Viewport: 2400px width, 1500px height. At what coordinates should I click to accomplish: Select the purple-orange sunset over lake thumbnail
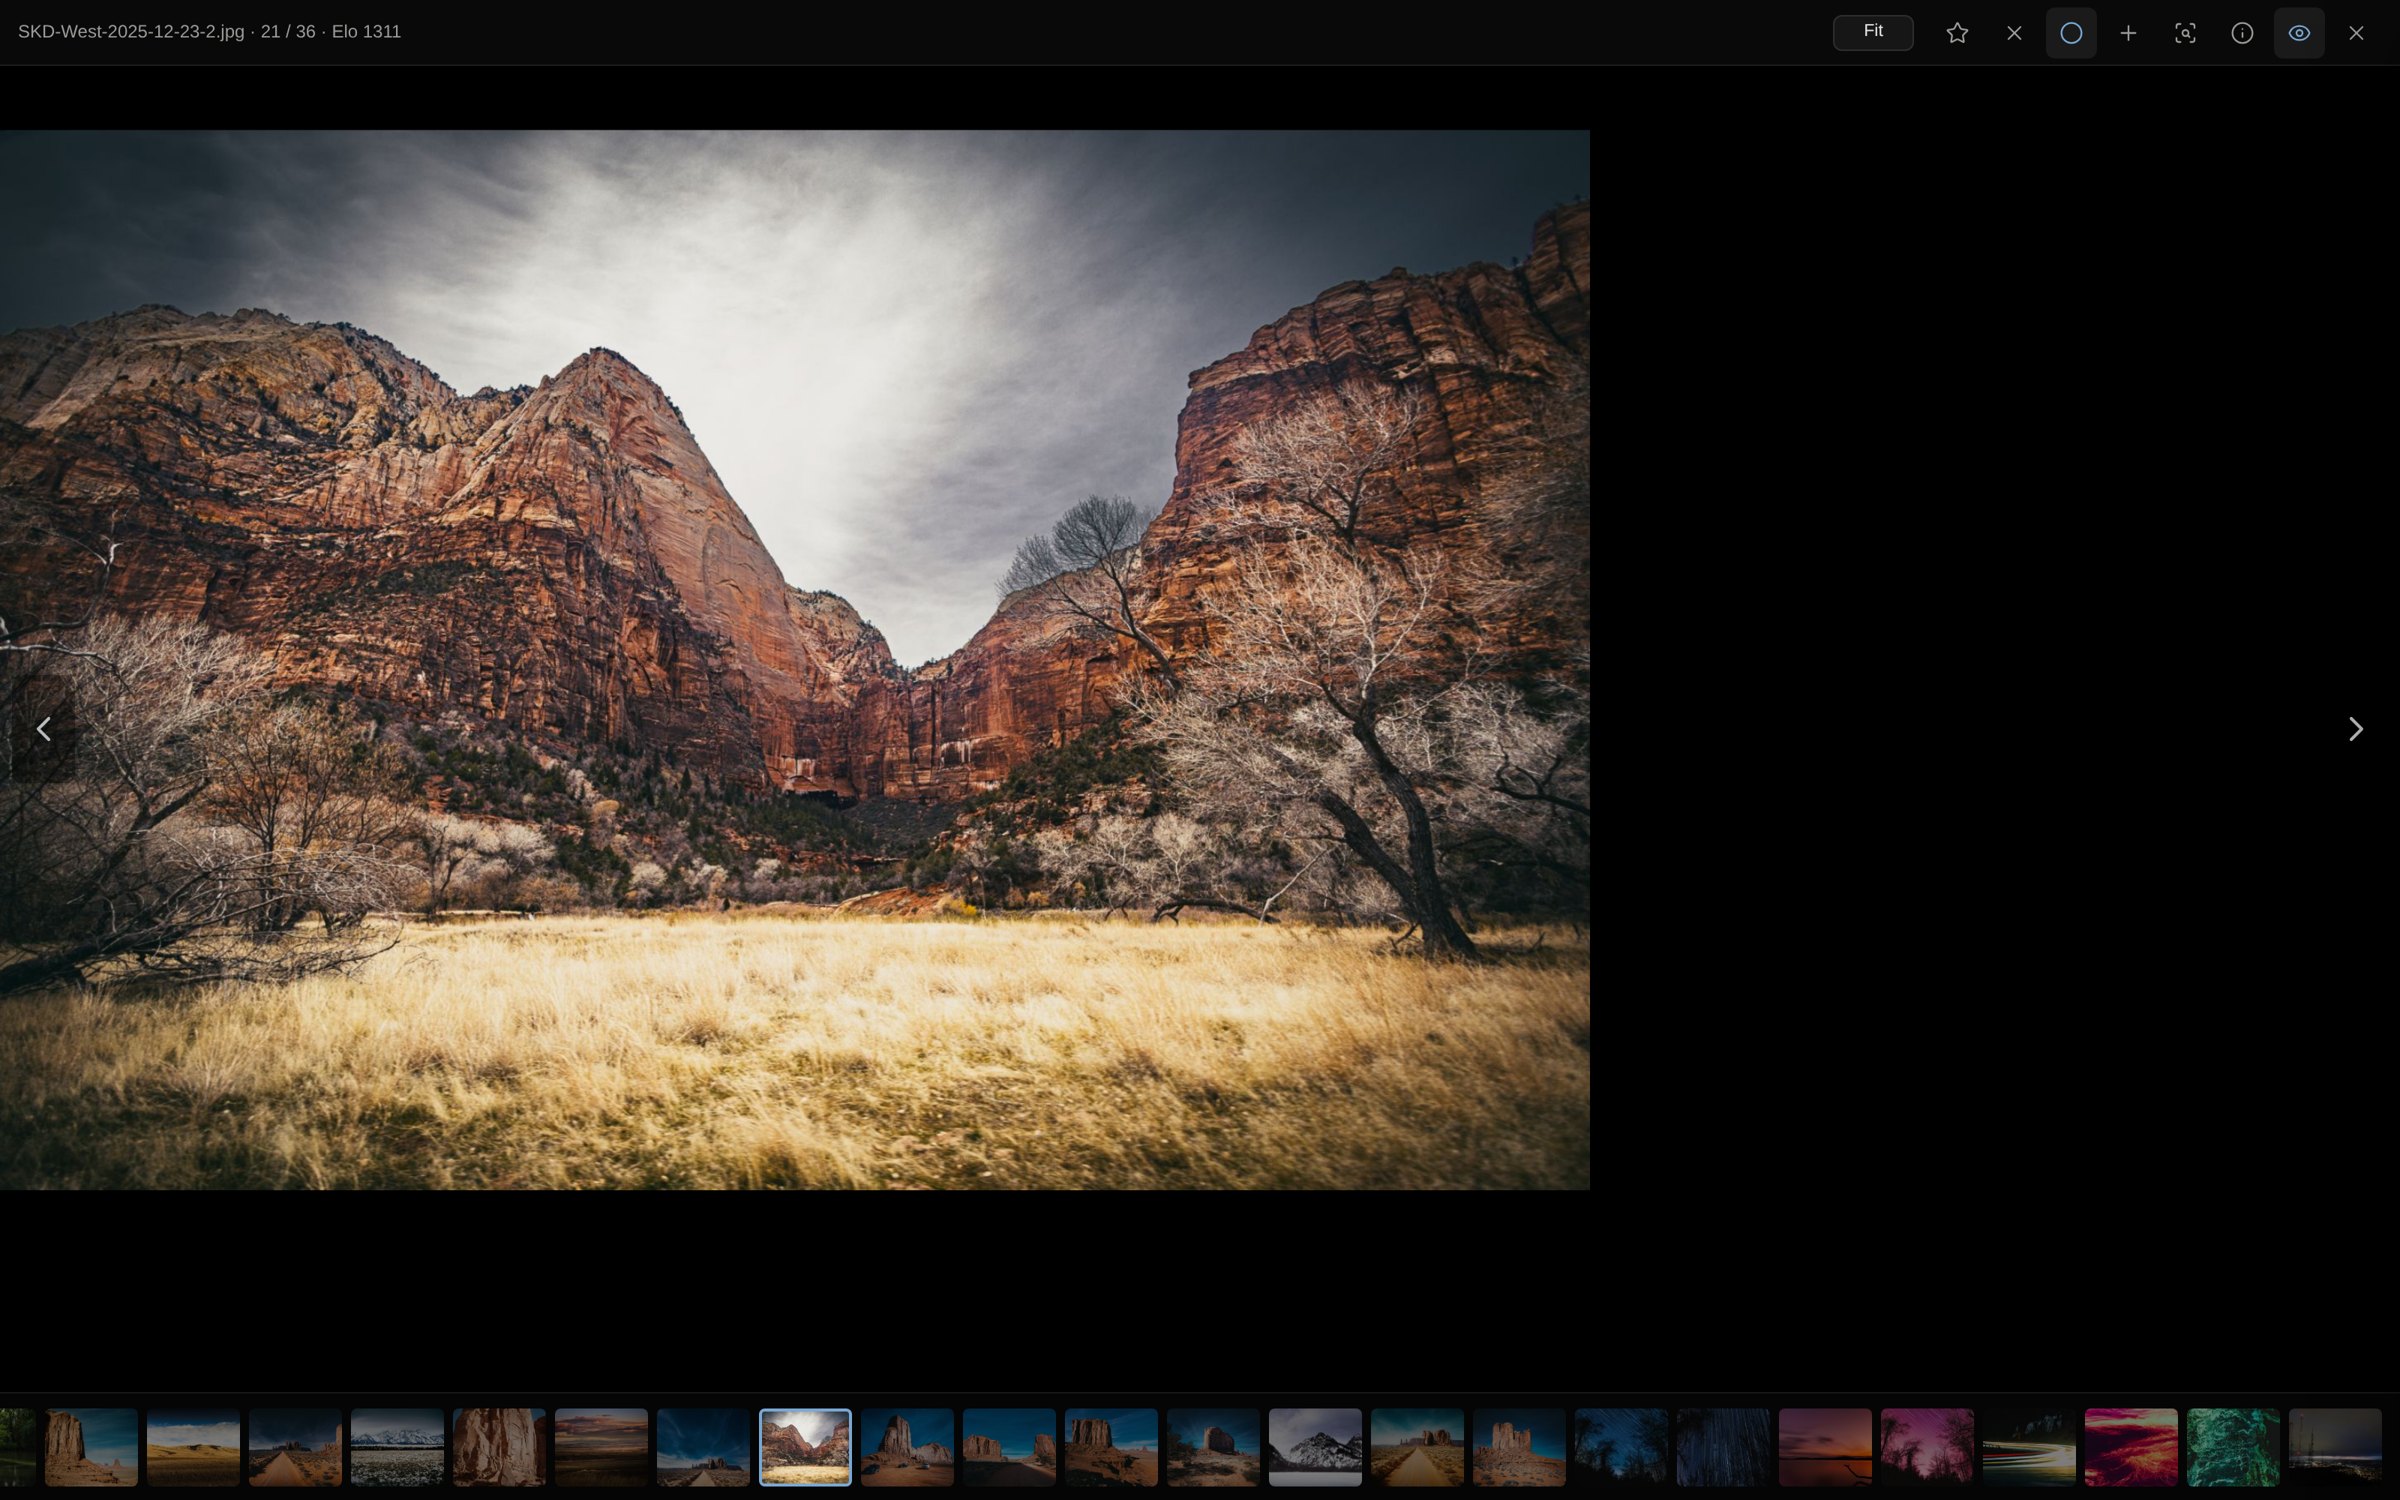[x=1825, y=1447]
